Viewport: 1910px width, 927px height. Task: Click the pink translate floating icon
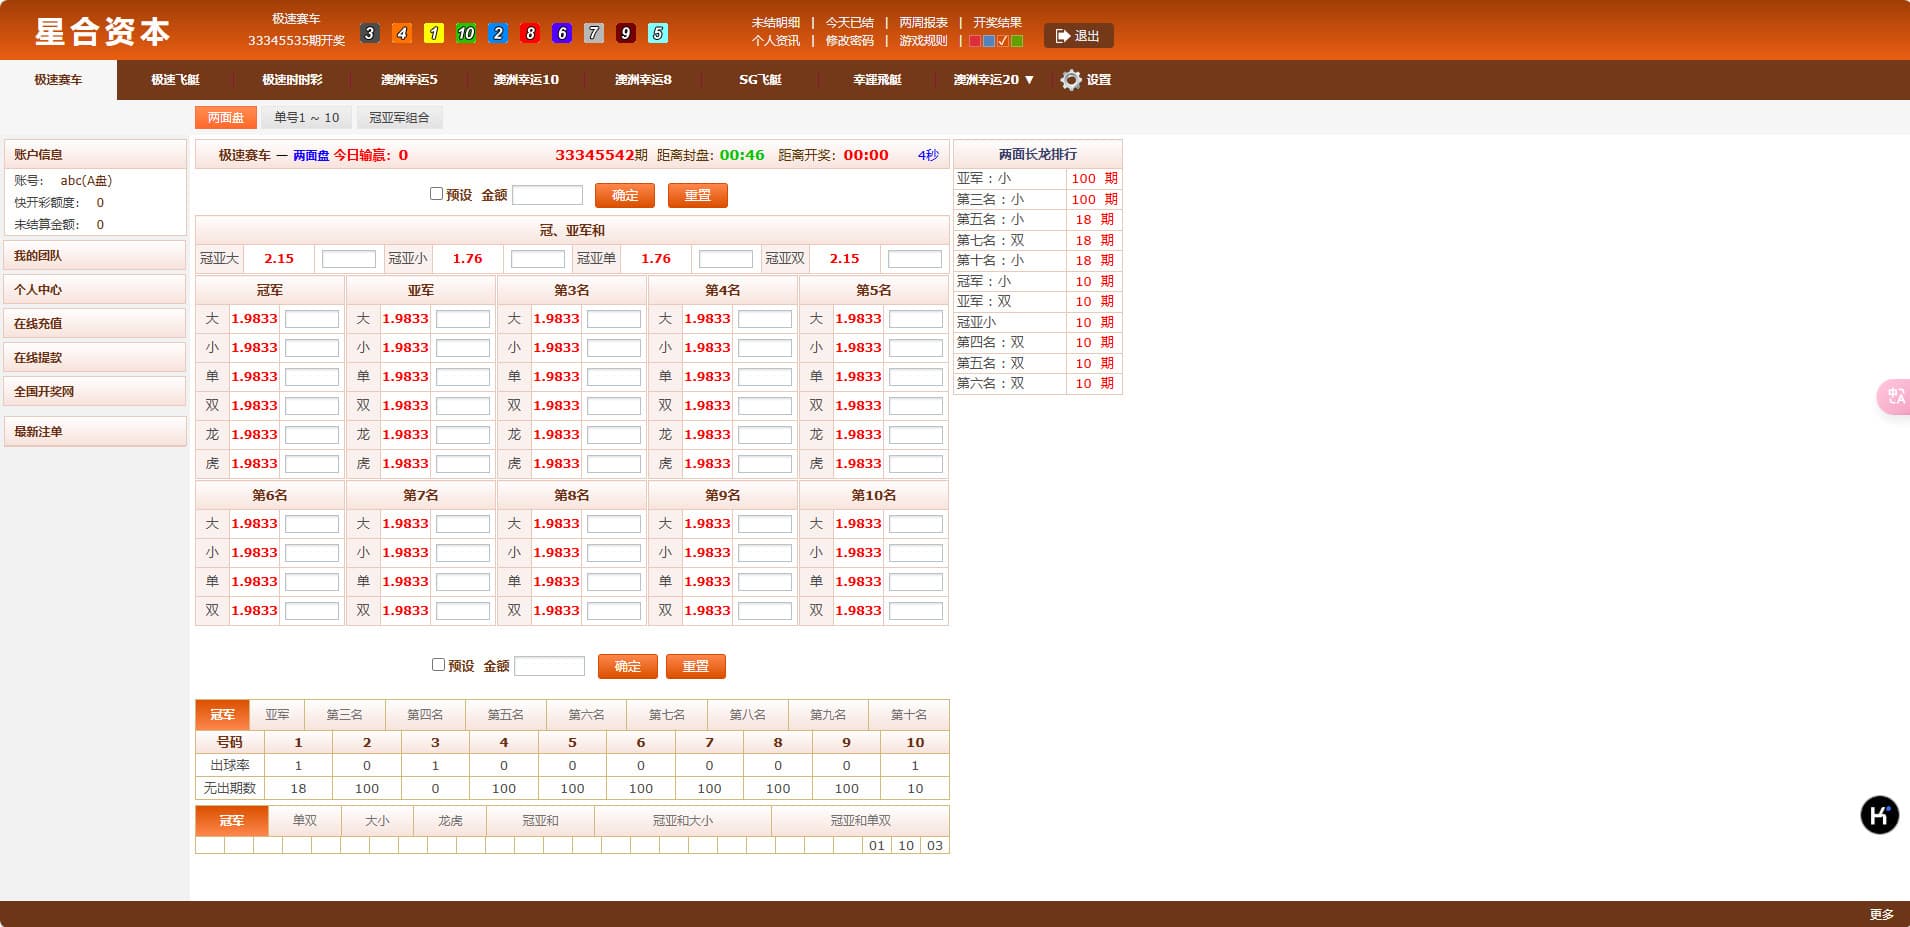[1895, 397]
